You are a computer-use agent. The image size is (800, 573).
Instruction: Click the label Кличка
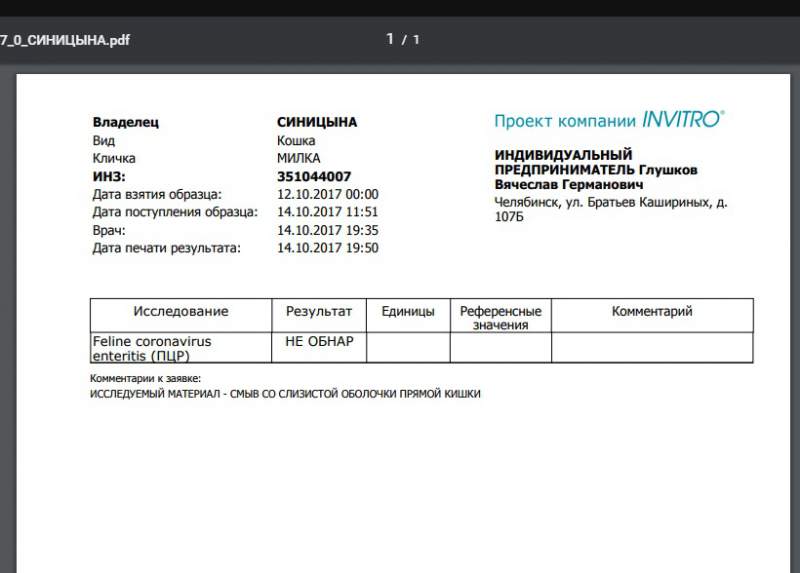click(x=114, y=158)
